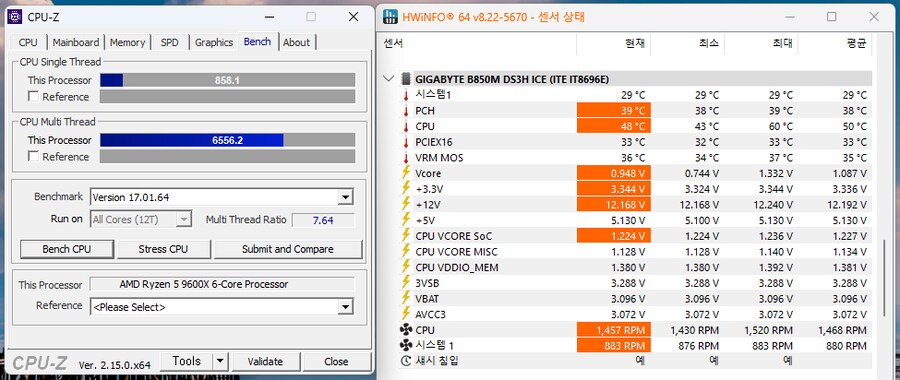Click the HWiNFO app icon in title bar
Viewport: 900px width, 380px height.
(390, 17)
